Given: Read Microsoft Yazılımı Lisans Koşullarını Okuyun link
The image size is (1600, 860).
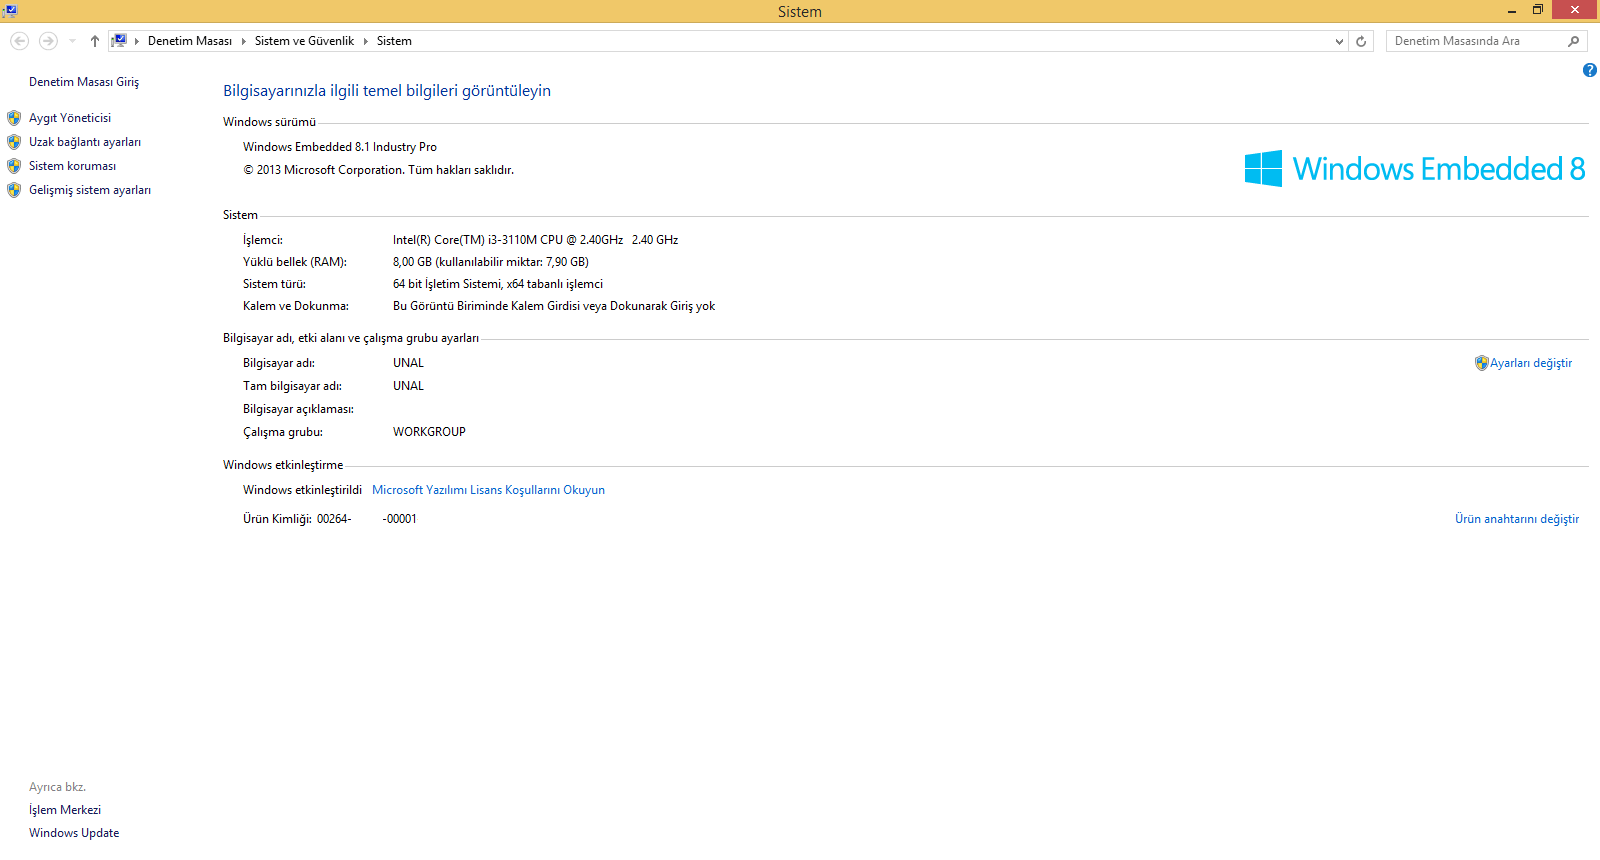Looking at the screenshot, I should click(x=488, y=490).
